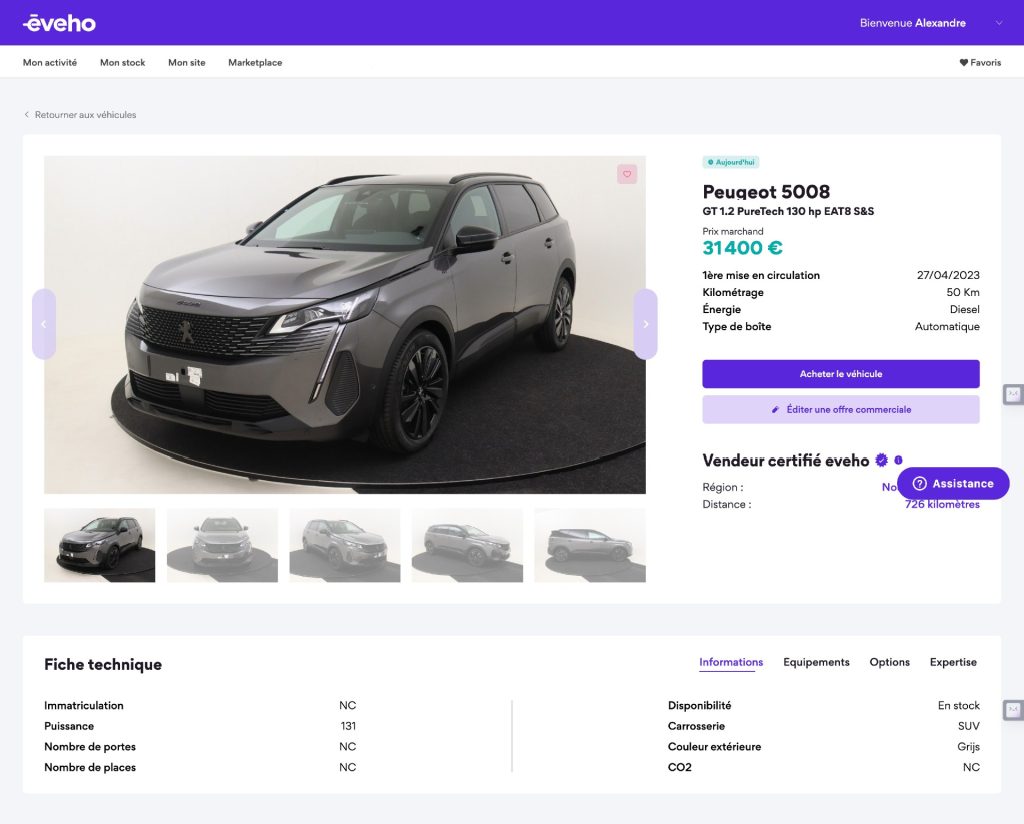
Task: Open the info icon next to Vendeur certifié
Action: tap(898, 460)
